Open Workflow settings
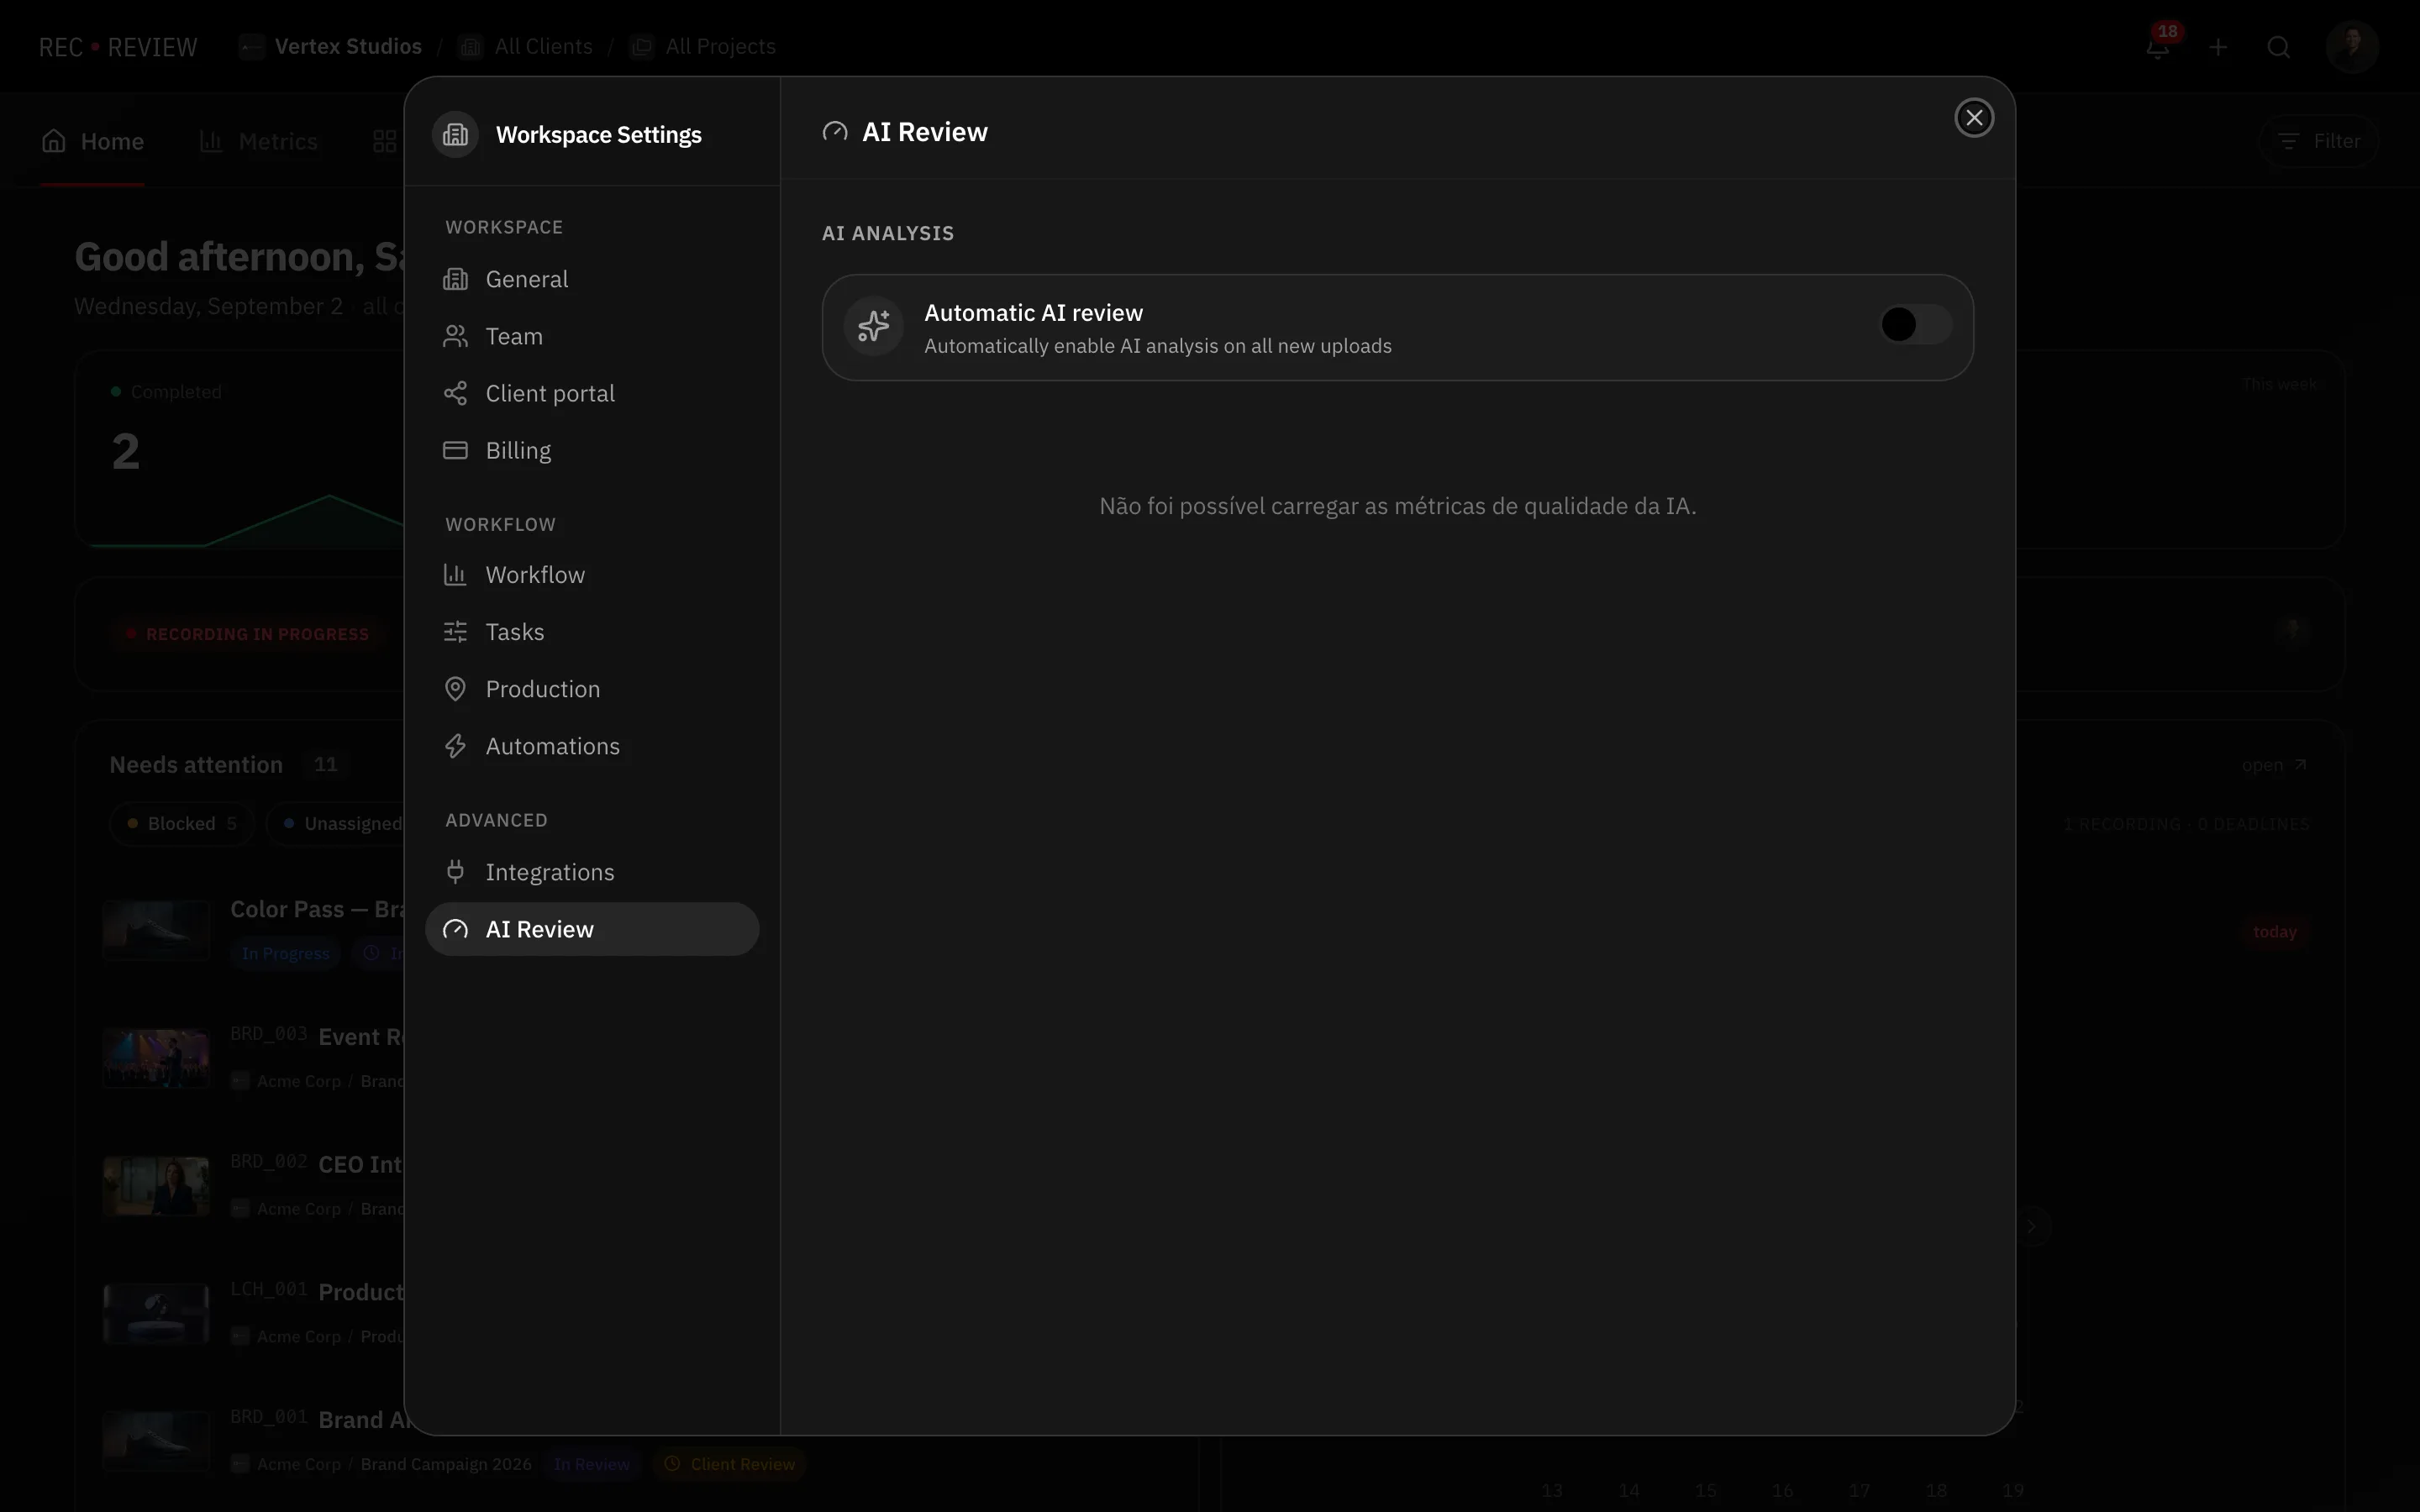This screenshot has width=2420, height=1512. [x=592, y=575]
